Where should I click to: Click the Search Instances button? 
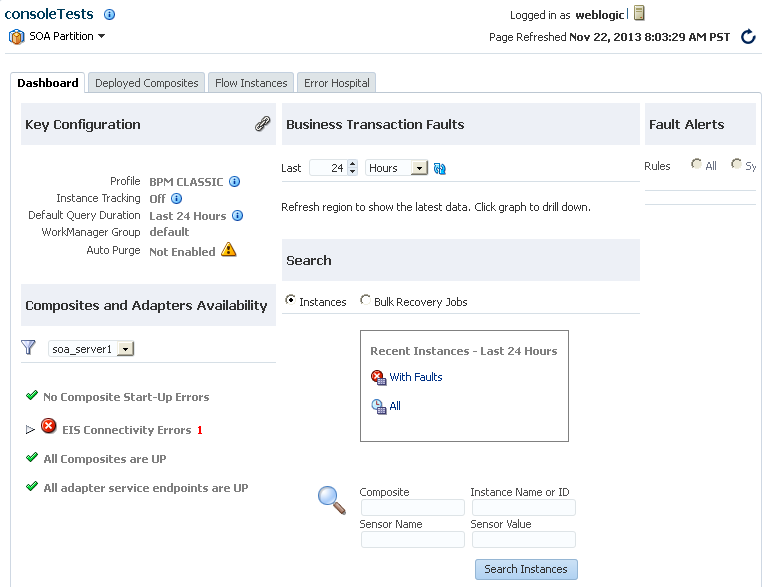526,569
